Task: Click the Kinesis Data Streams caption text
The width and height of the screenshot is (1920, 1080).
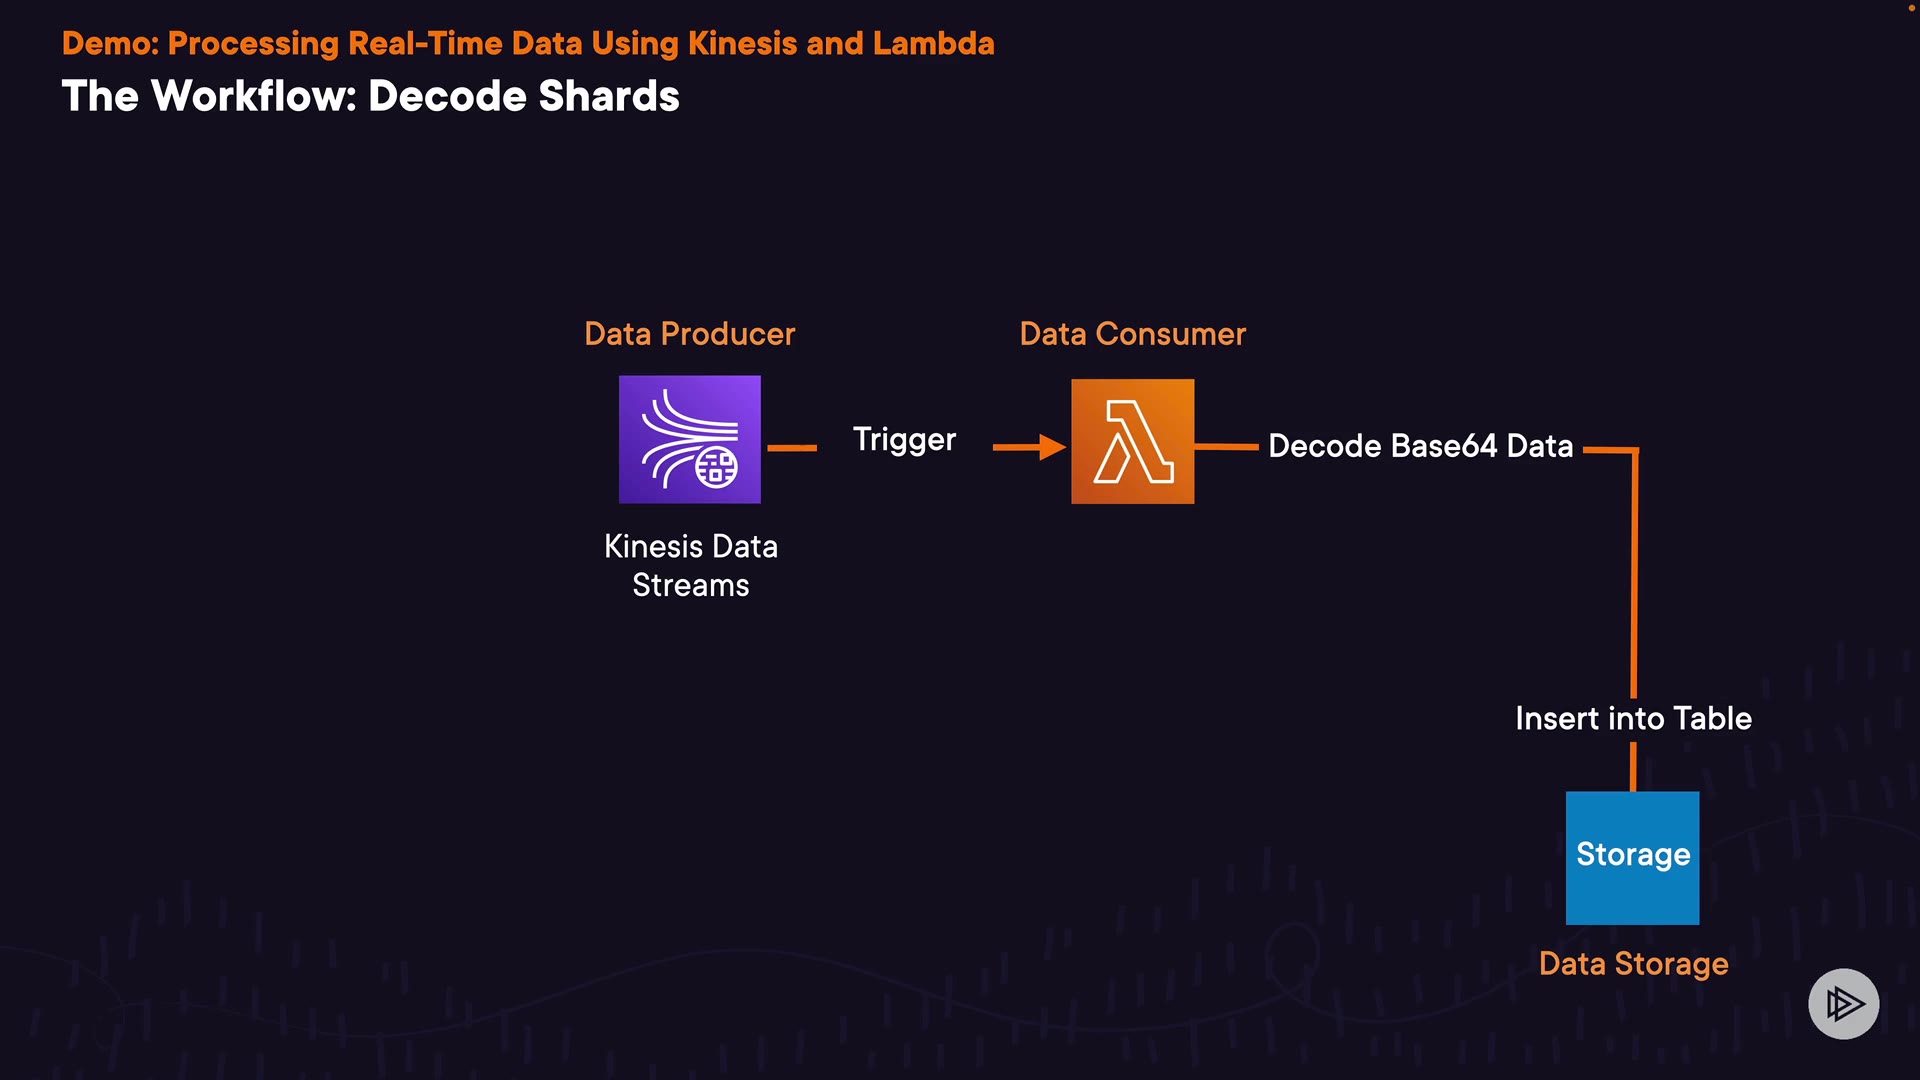Action: pyautogui.click(x=690, y=565)
